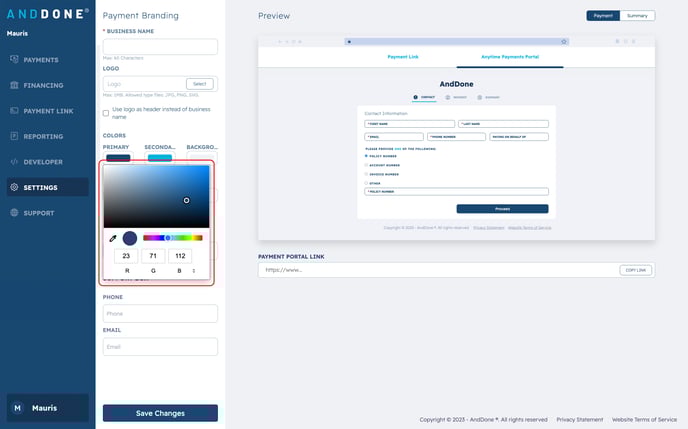Select a logo file to upload
This screenshot has width=688, height=429.
[x=200, y=84]
